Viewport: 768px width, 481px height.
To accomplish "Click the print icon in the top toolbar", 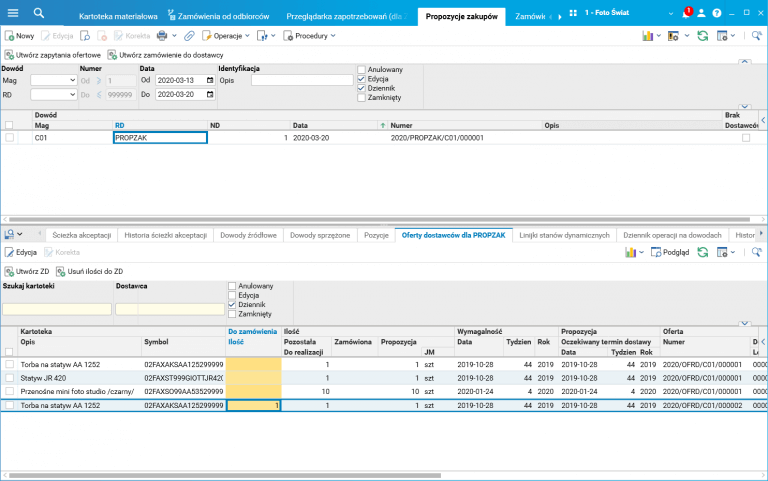I will coord(161,35).
